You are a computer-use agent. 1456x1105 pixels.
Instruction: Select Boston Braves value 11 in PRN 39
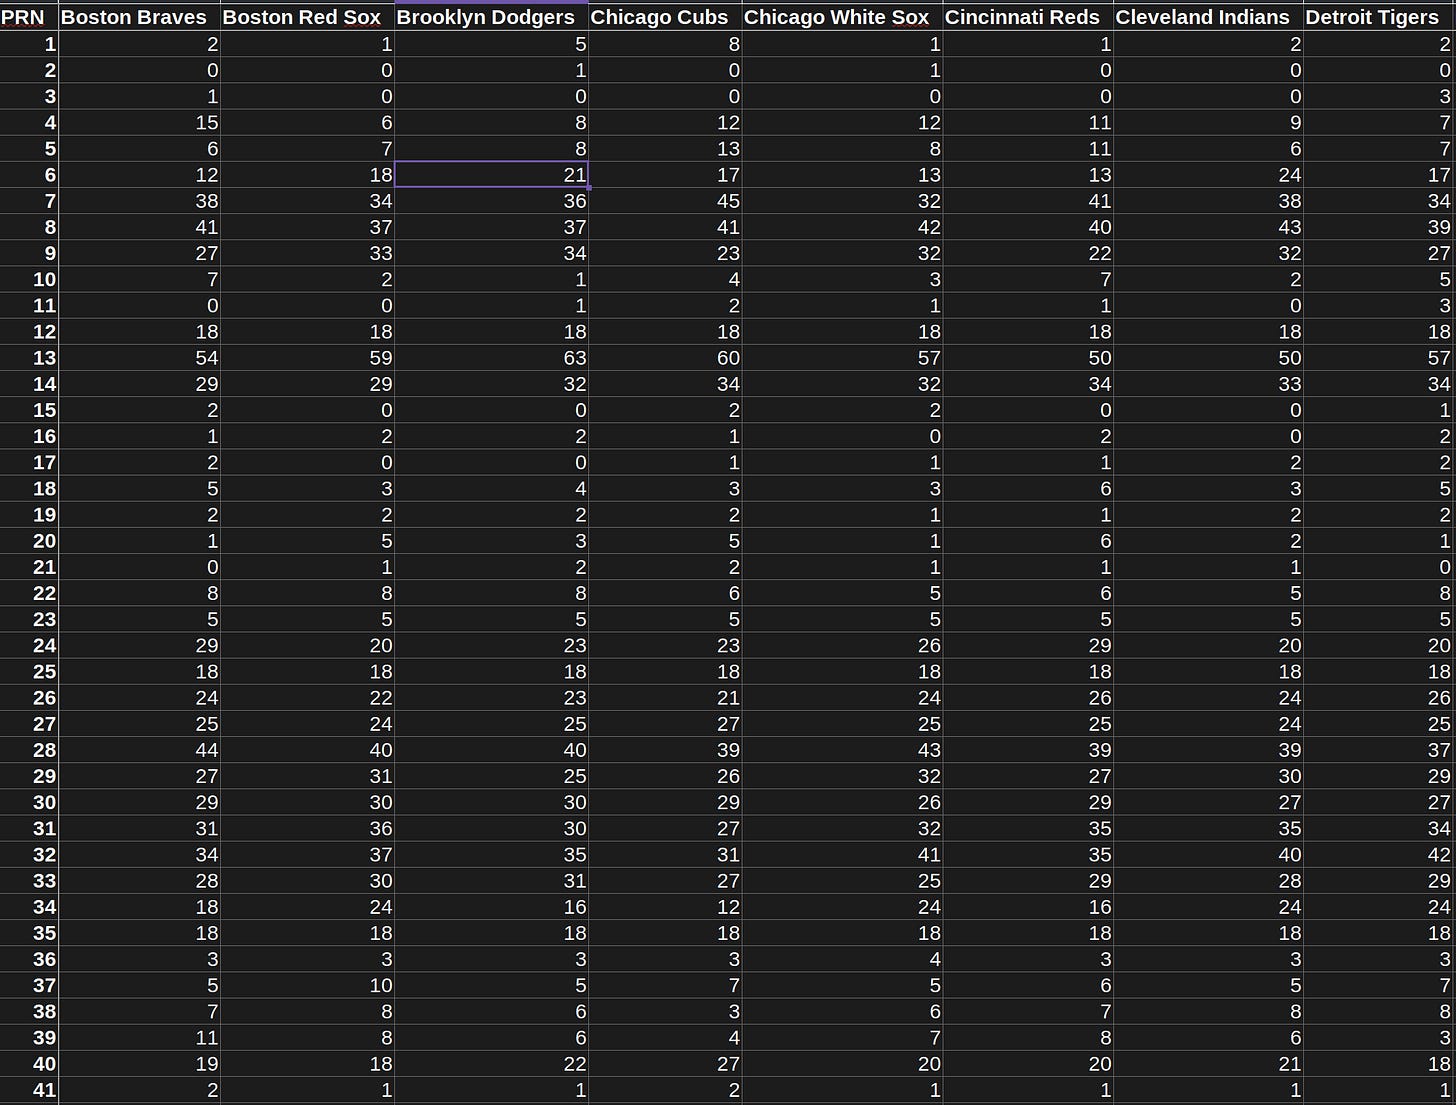(139, 1037)
